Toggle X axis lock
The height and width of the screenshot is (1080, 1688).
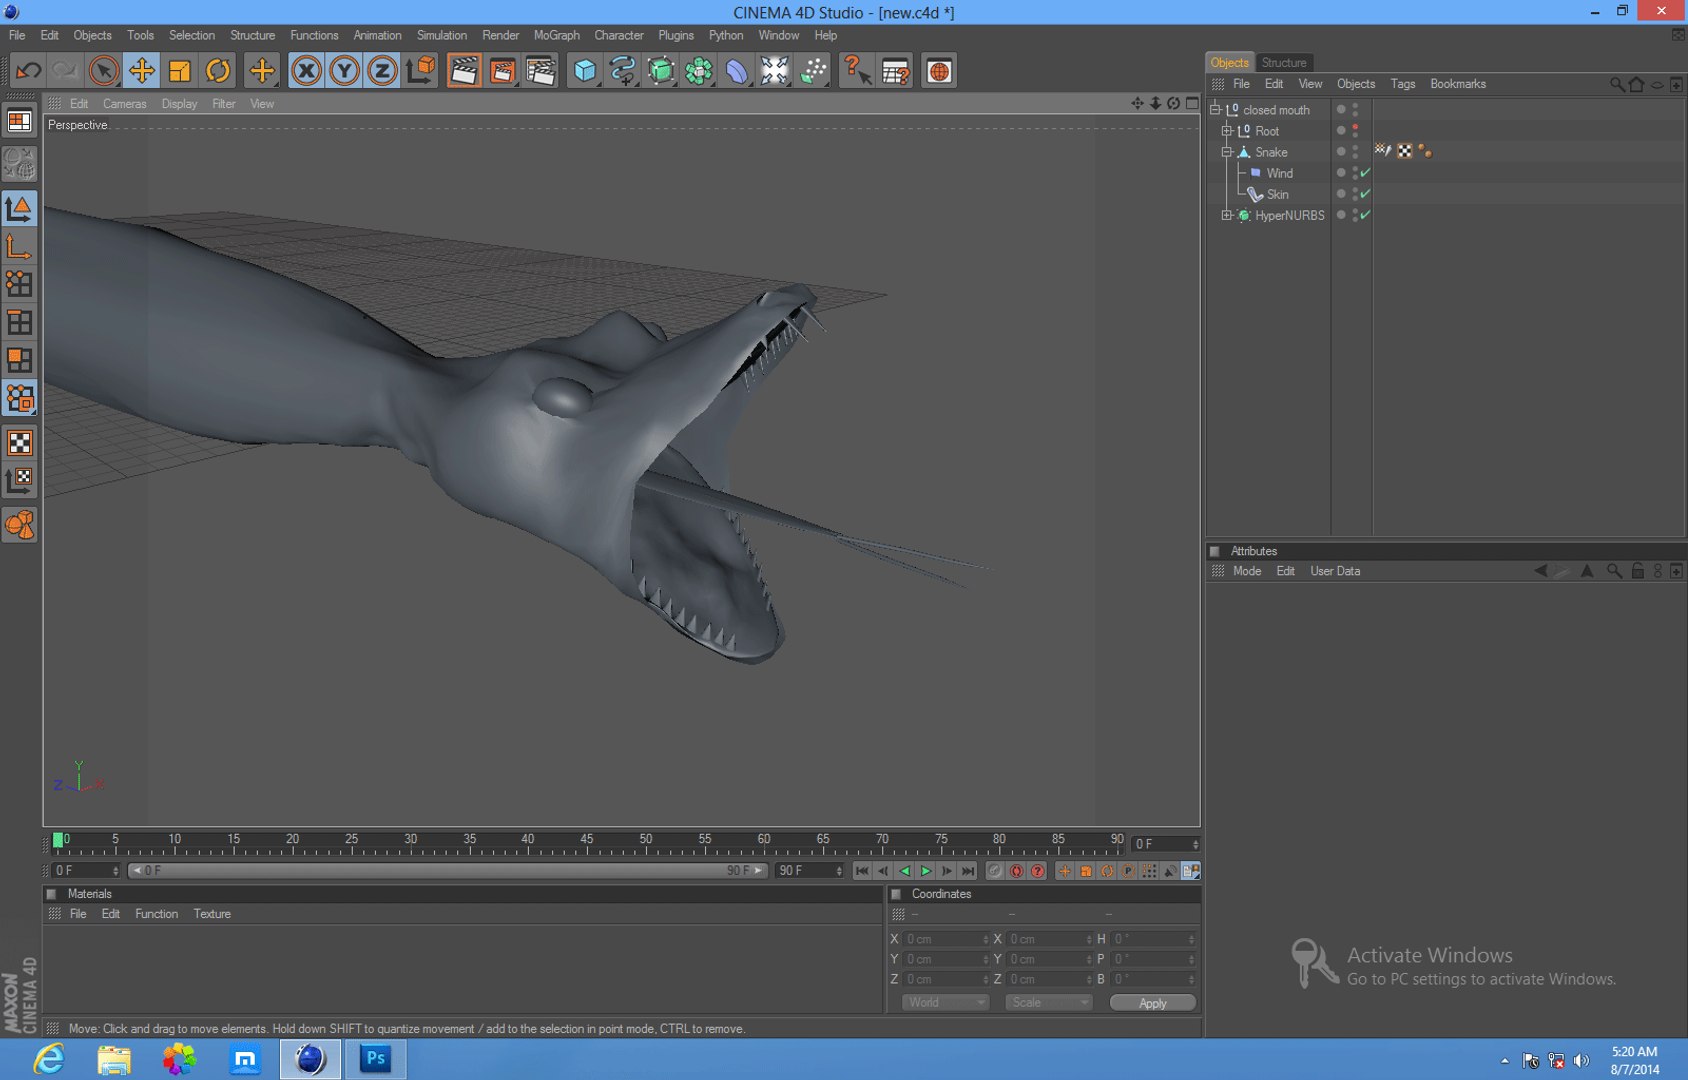coord(306,71)
